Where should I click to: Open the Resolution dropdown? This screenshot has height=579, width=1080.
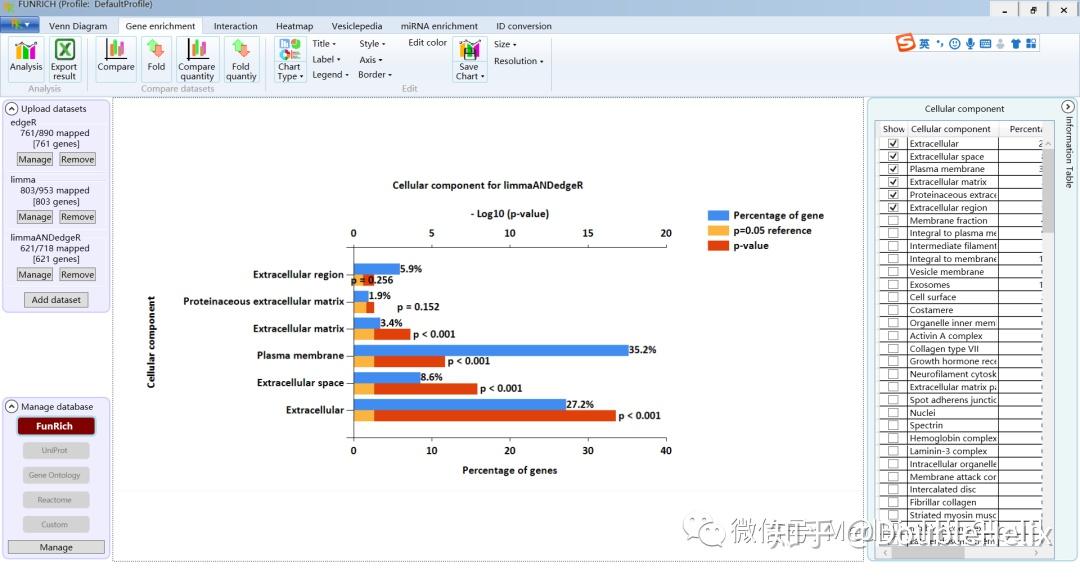click(519, 61)
